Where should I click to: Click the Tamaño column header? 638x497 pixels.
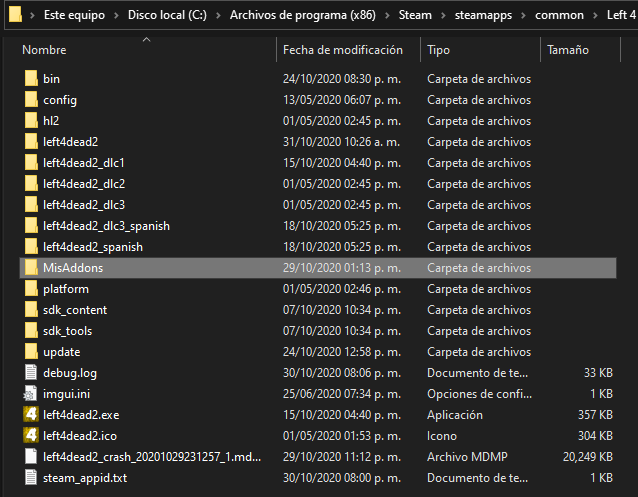click(567, 50)
